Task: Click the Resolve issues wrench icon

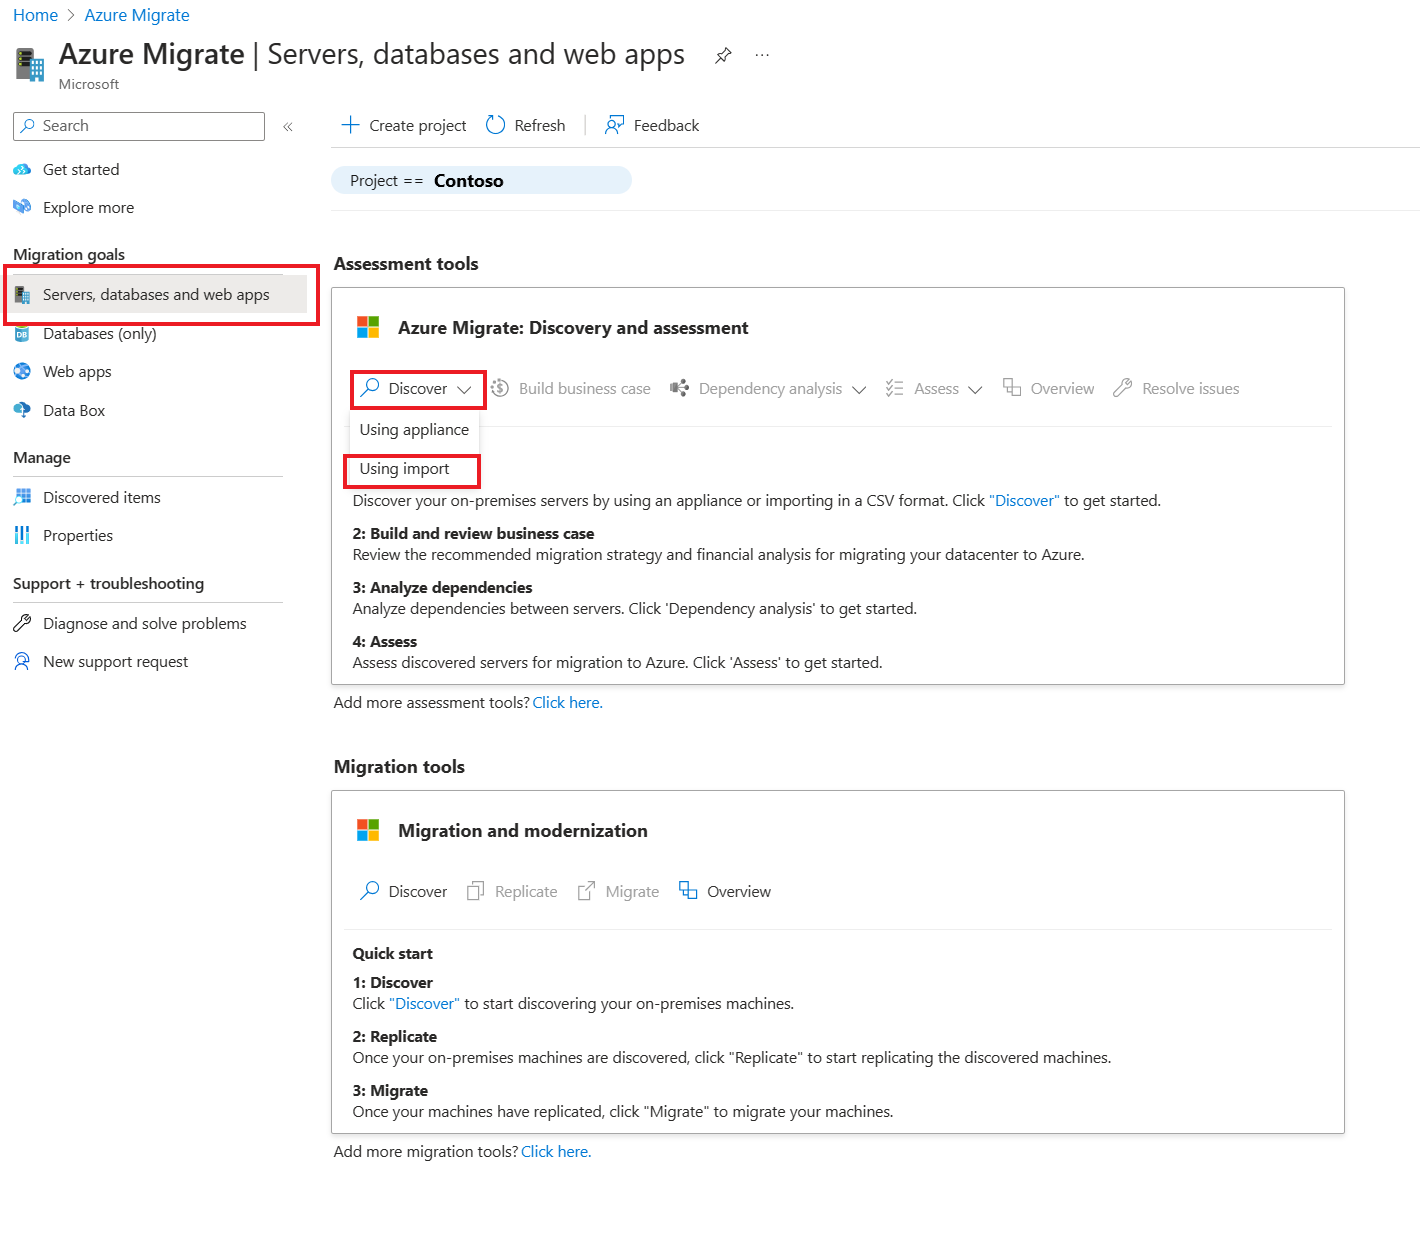Action: point(1122,388)
